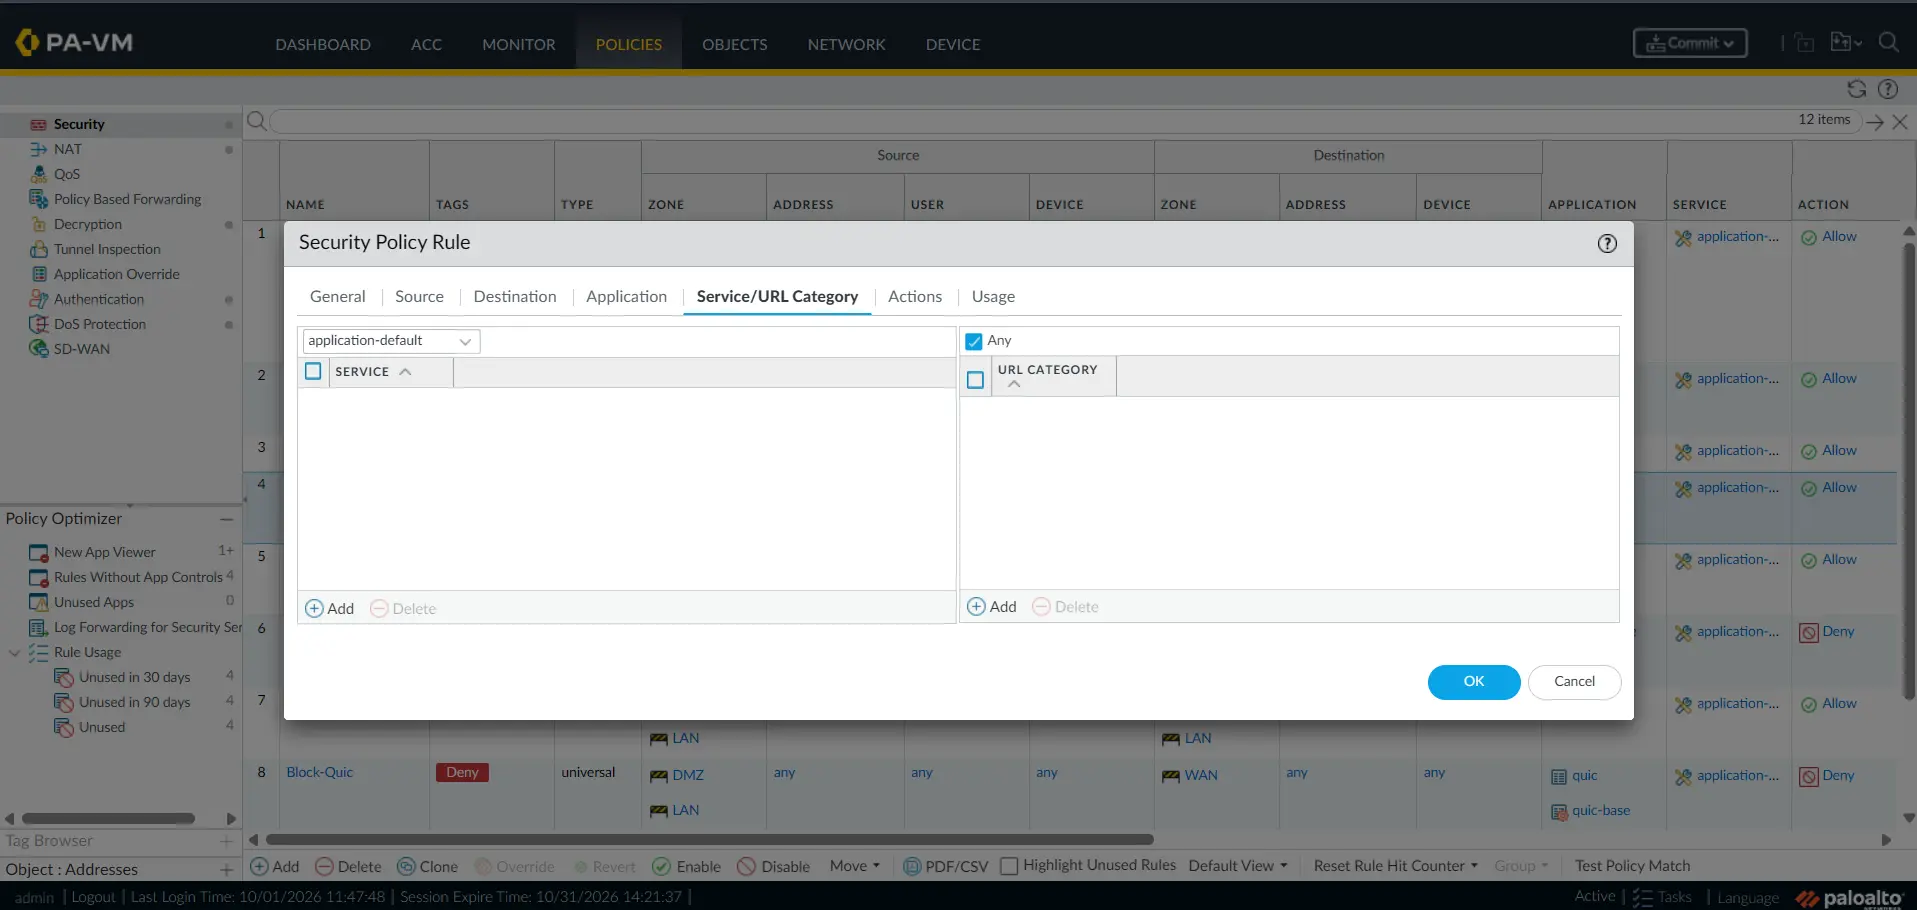Click the Disable icon in the bottom toolbar

(746, 866)
